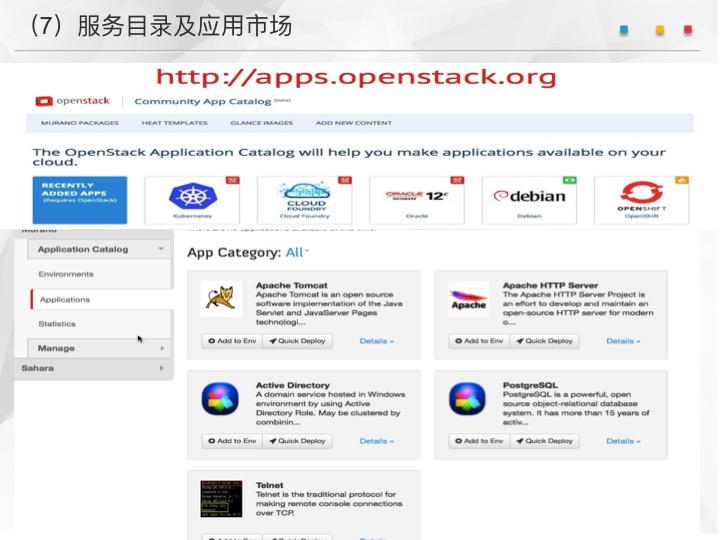Expand the Sahara panel
720x540 pixels.
click(93, 368)
